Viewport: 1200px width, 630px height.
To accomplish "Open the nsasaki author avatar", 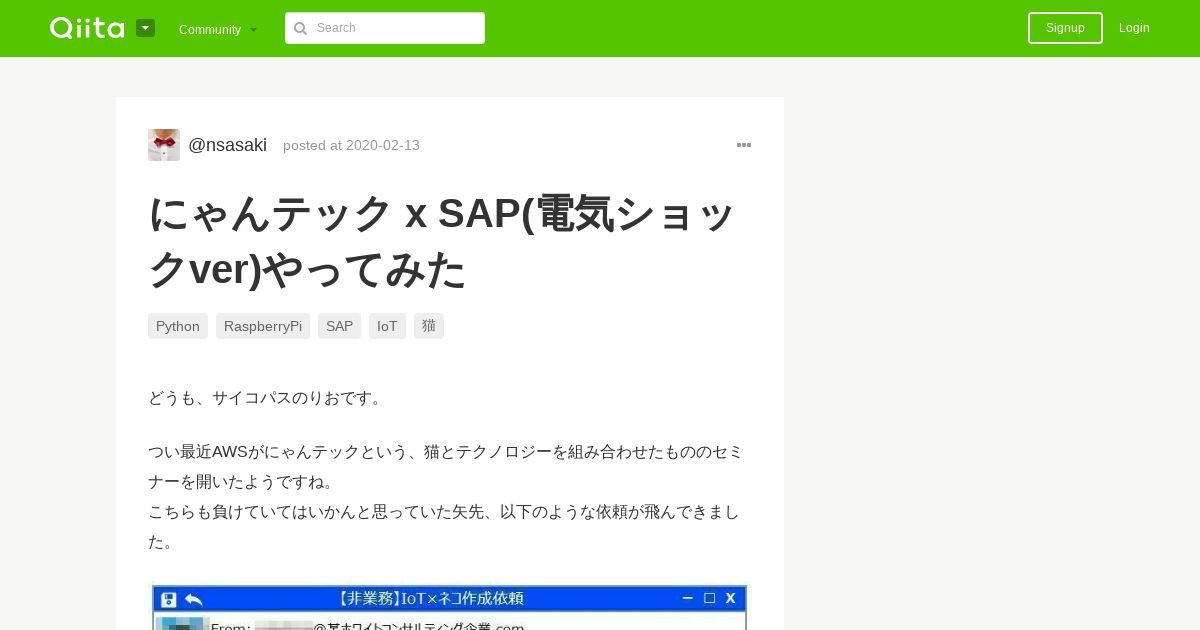I will coord(164,145).
